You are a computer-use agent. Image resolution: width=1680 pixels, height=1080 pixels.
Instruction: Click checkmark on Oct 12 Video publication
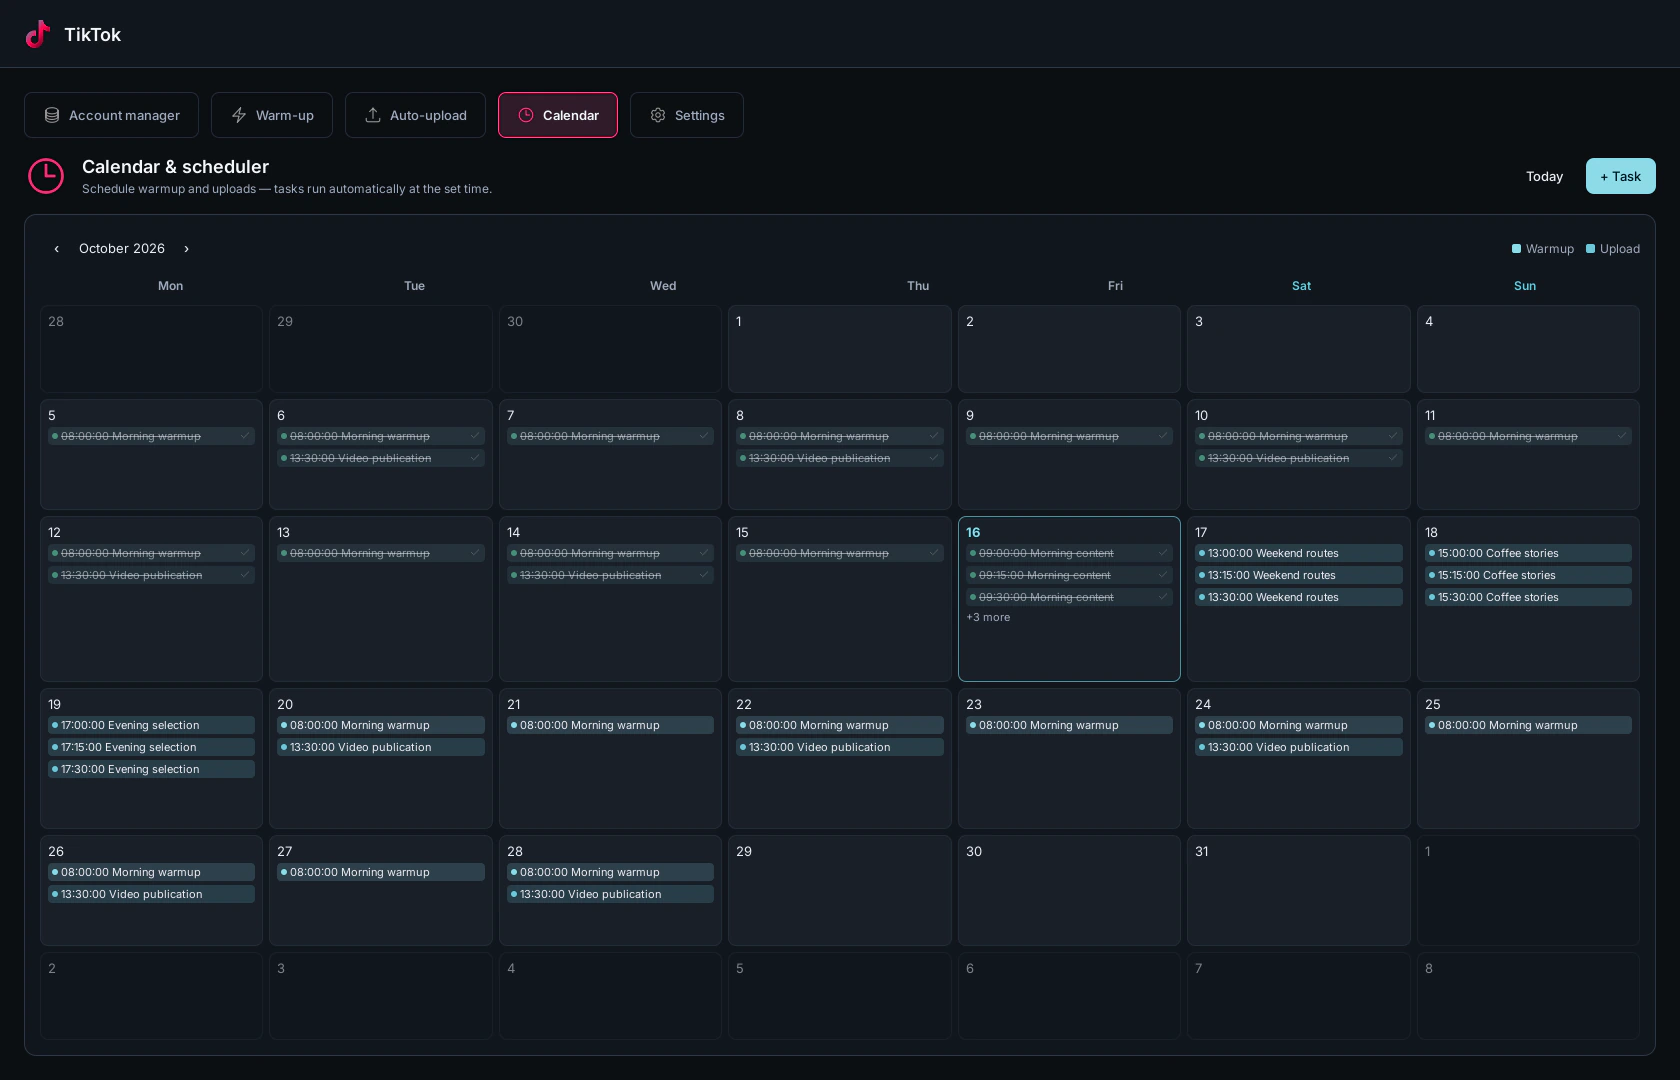click(x=244, y=575)
